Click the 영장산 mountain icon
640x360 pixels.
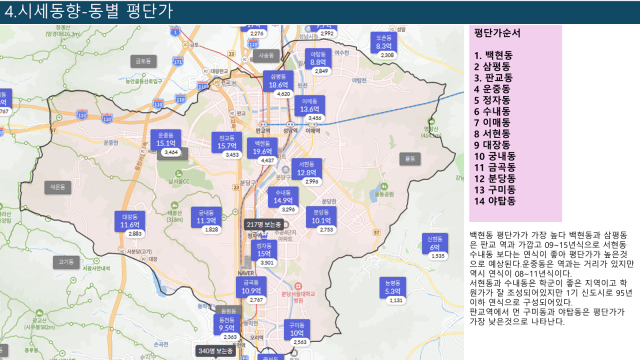pyautogui.click(x=431, y=121)
